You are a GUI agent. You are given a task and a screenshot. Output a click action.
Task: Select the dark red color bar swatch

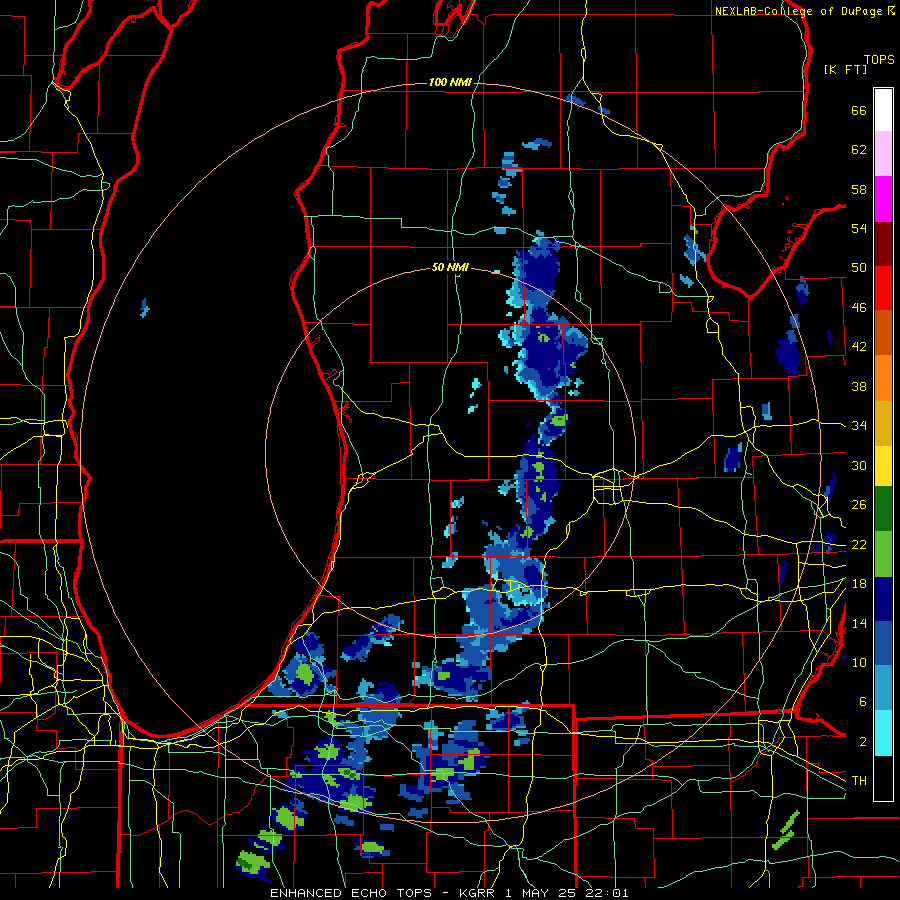click(883, 243)
